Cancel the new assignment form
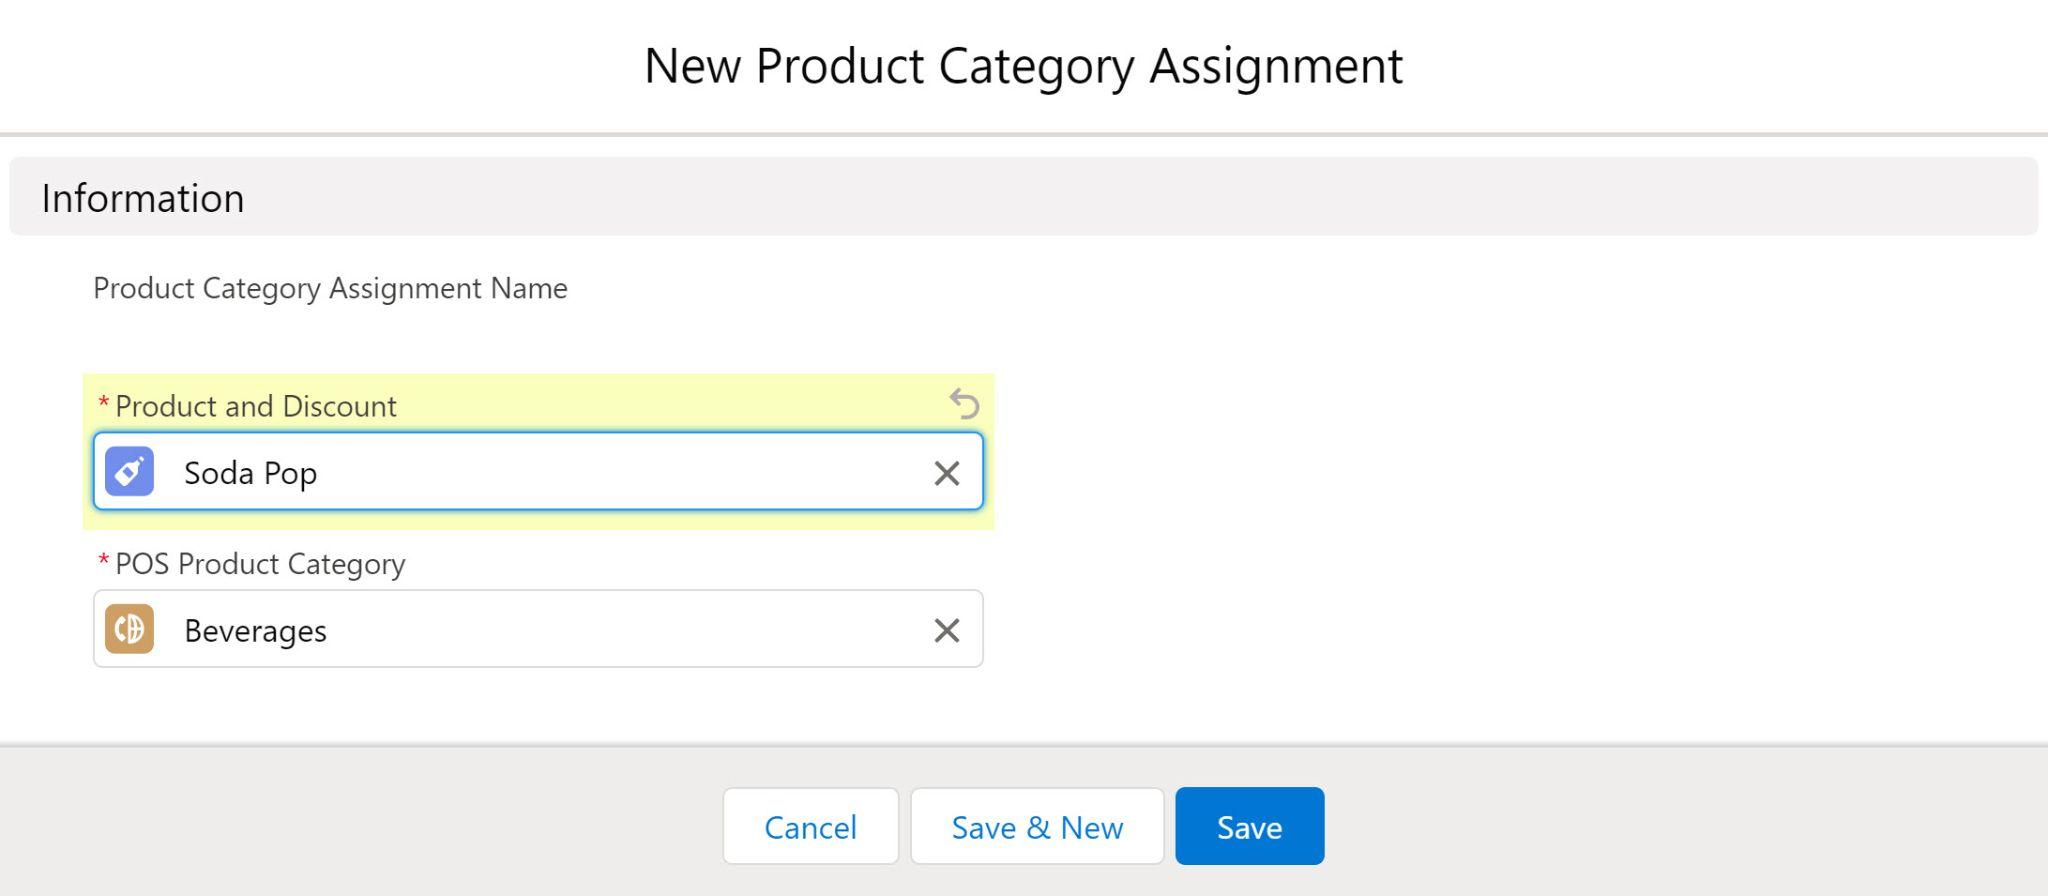Screen dimensions: 2048x896 click(810, 826)
